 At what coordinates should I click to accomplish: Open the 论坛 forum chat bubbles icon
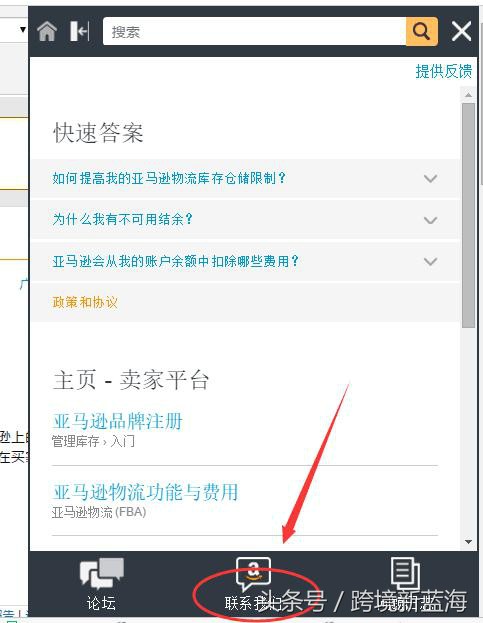pyautogui.click(x=102, y=574)
